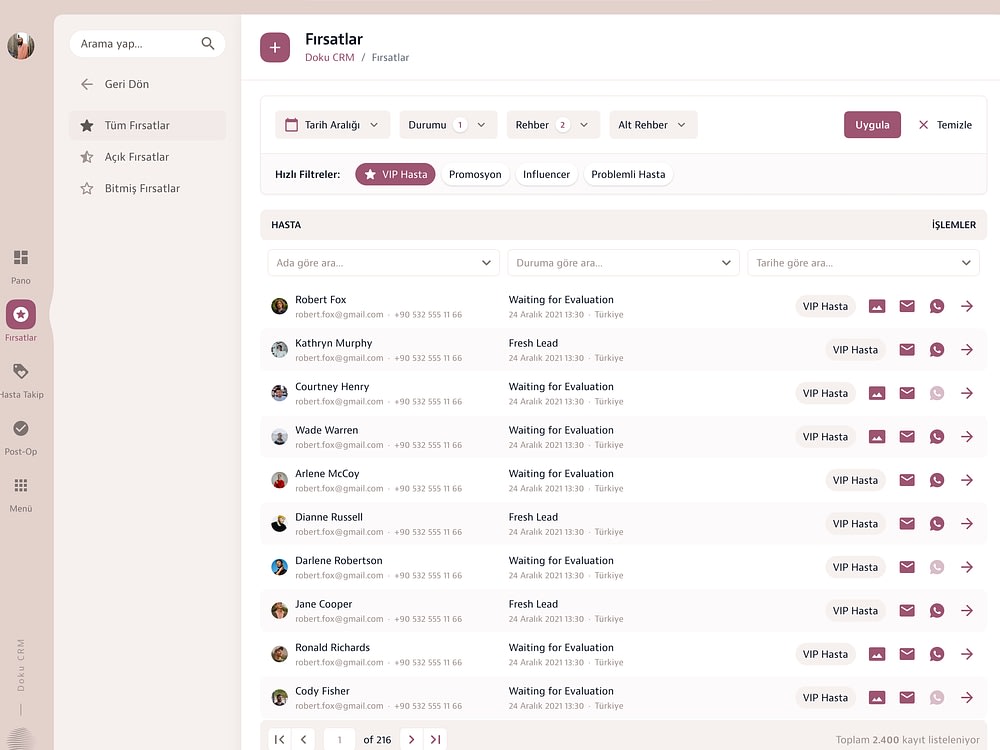Open the Post-Op section
The image size is (1000, 750).
click(x=20, y=428)
